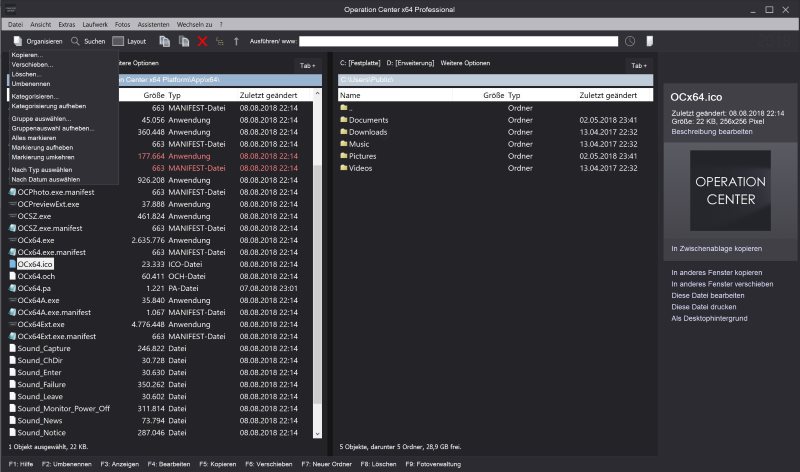Click the Operation Center icon preview thumbnail
The image size is (800, 472).
pyautogui.click(x=730, y=190)
